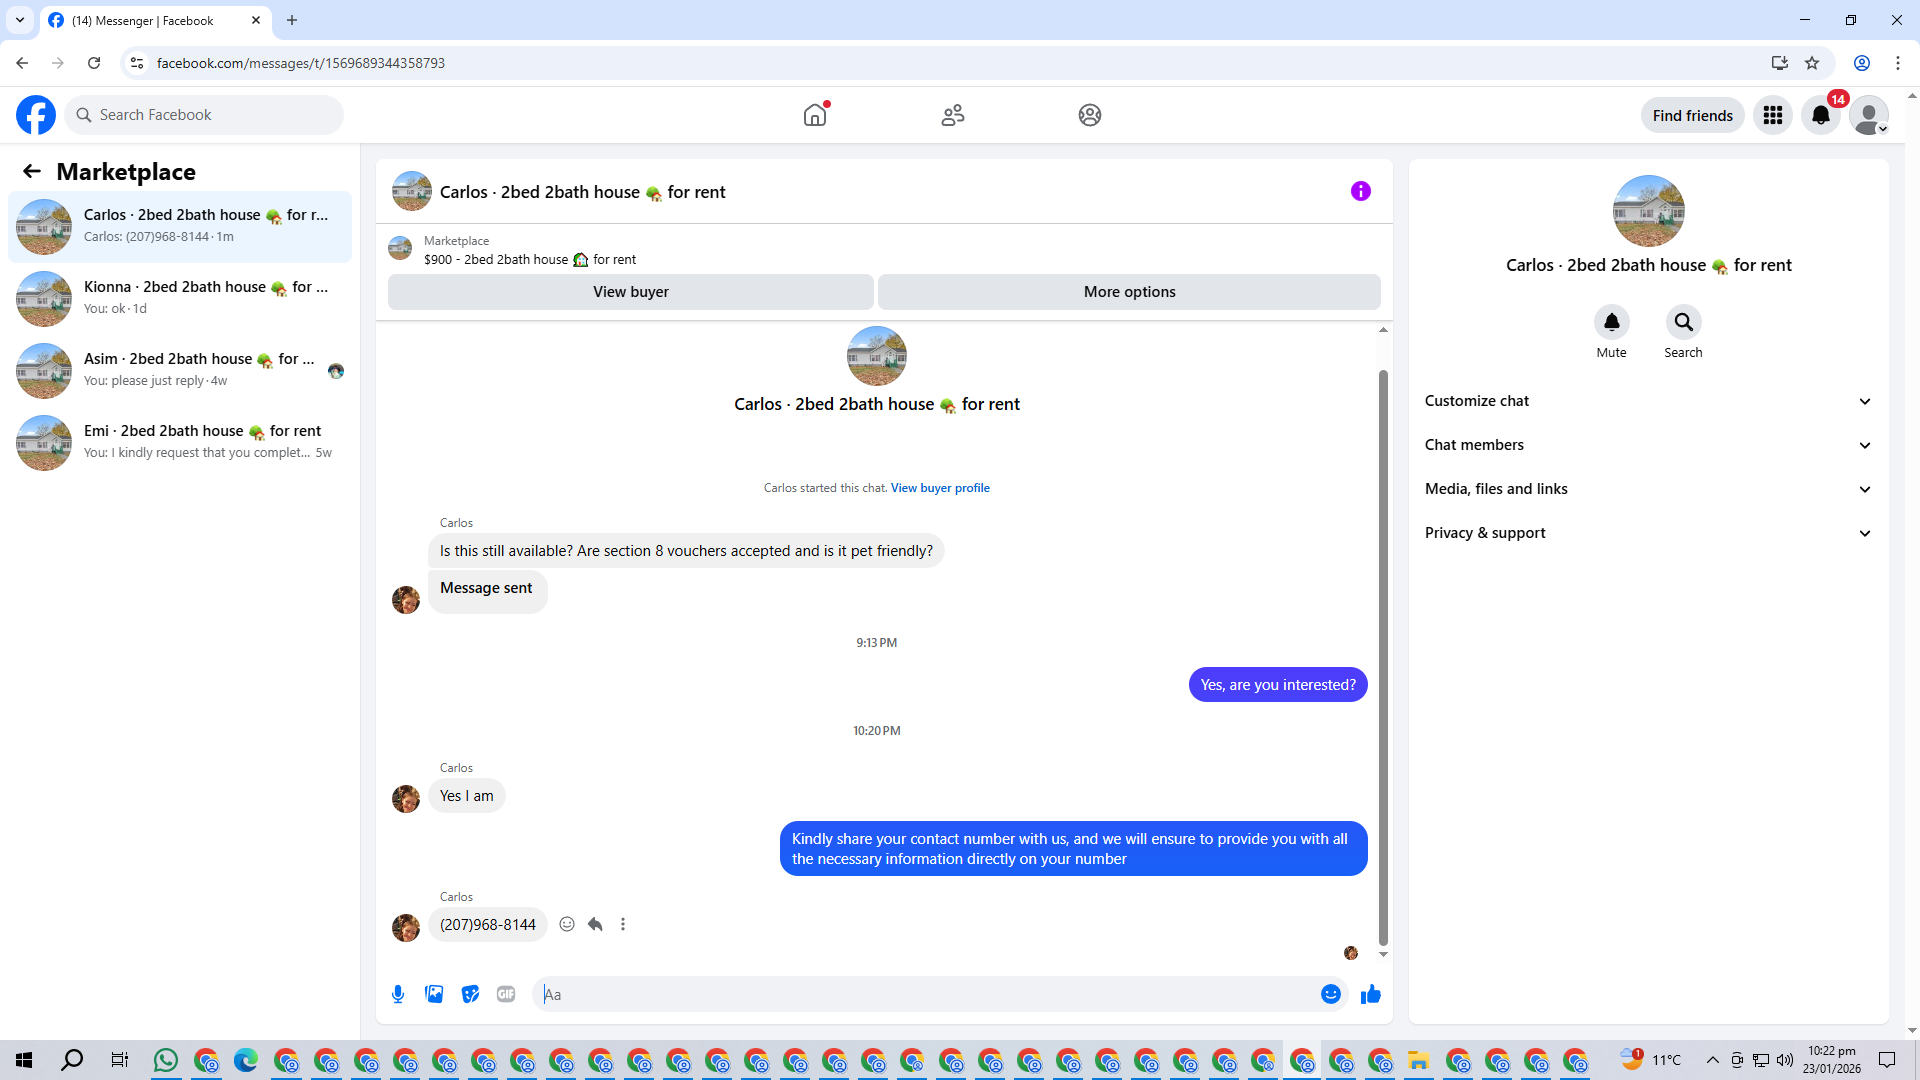Click the View buyer button
This screenshot has height=1080, width=1920.
coord(630,292)
